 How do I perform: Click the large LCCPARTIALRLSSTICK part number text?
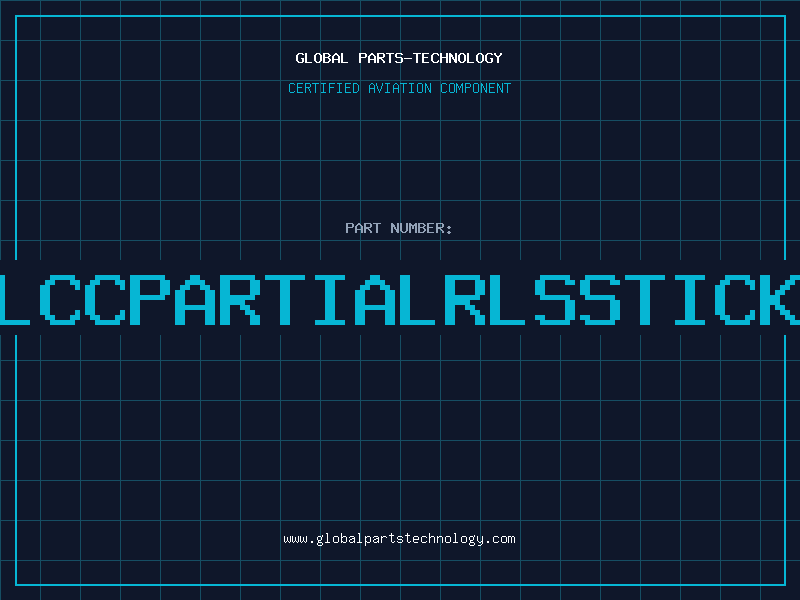pyautogui.click(x=400, y=300)
